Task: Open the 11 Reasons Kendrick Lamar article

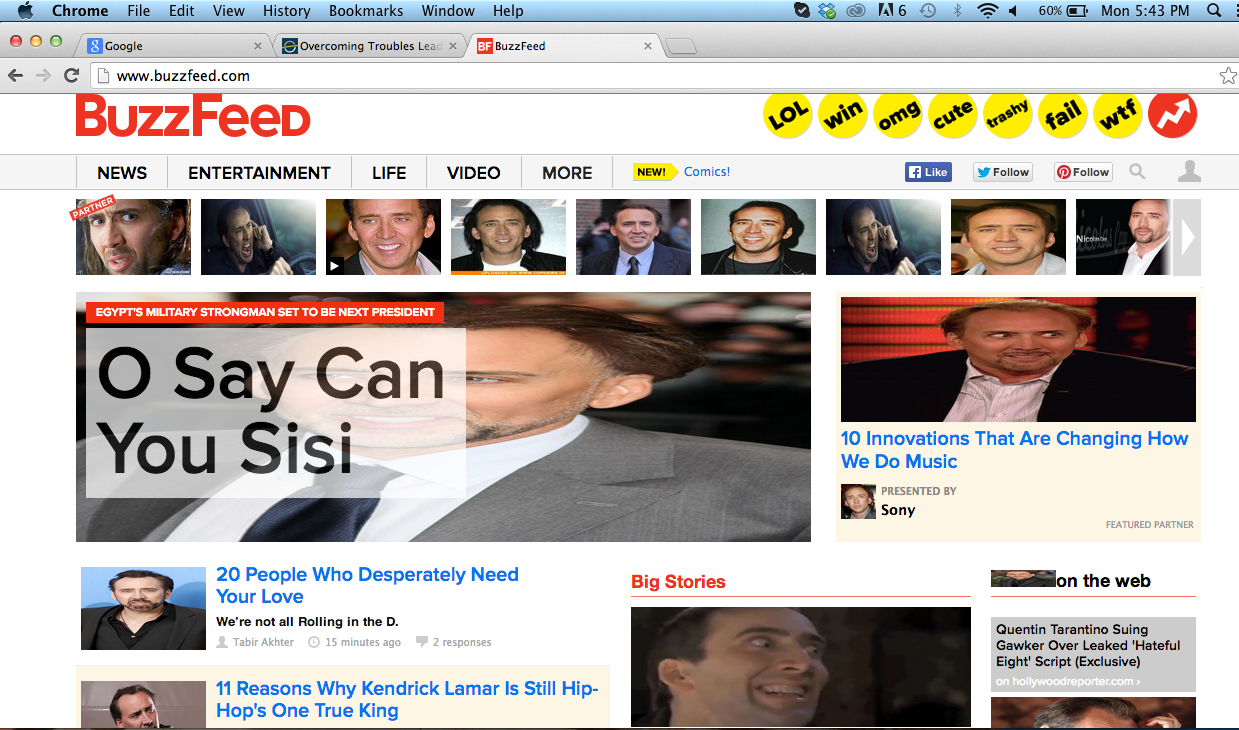Action: [x=407, y=699]
